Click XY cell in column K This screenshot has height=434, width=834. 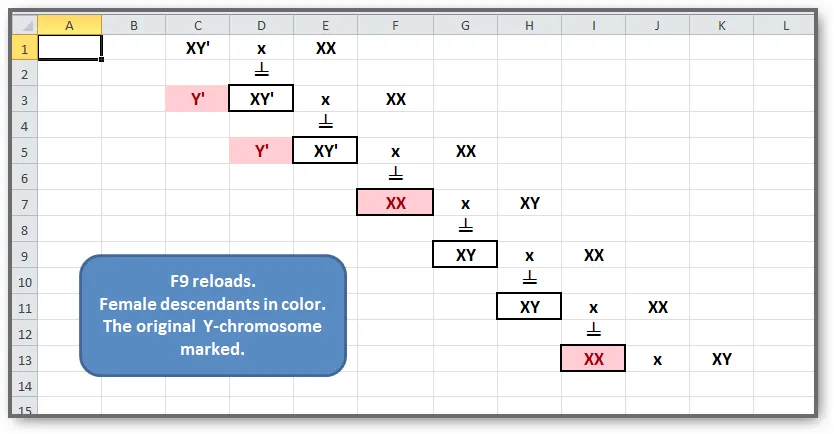coord(721,359)
